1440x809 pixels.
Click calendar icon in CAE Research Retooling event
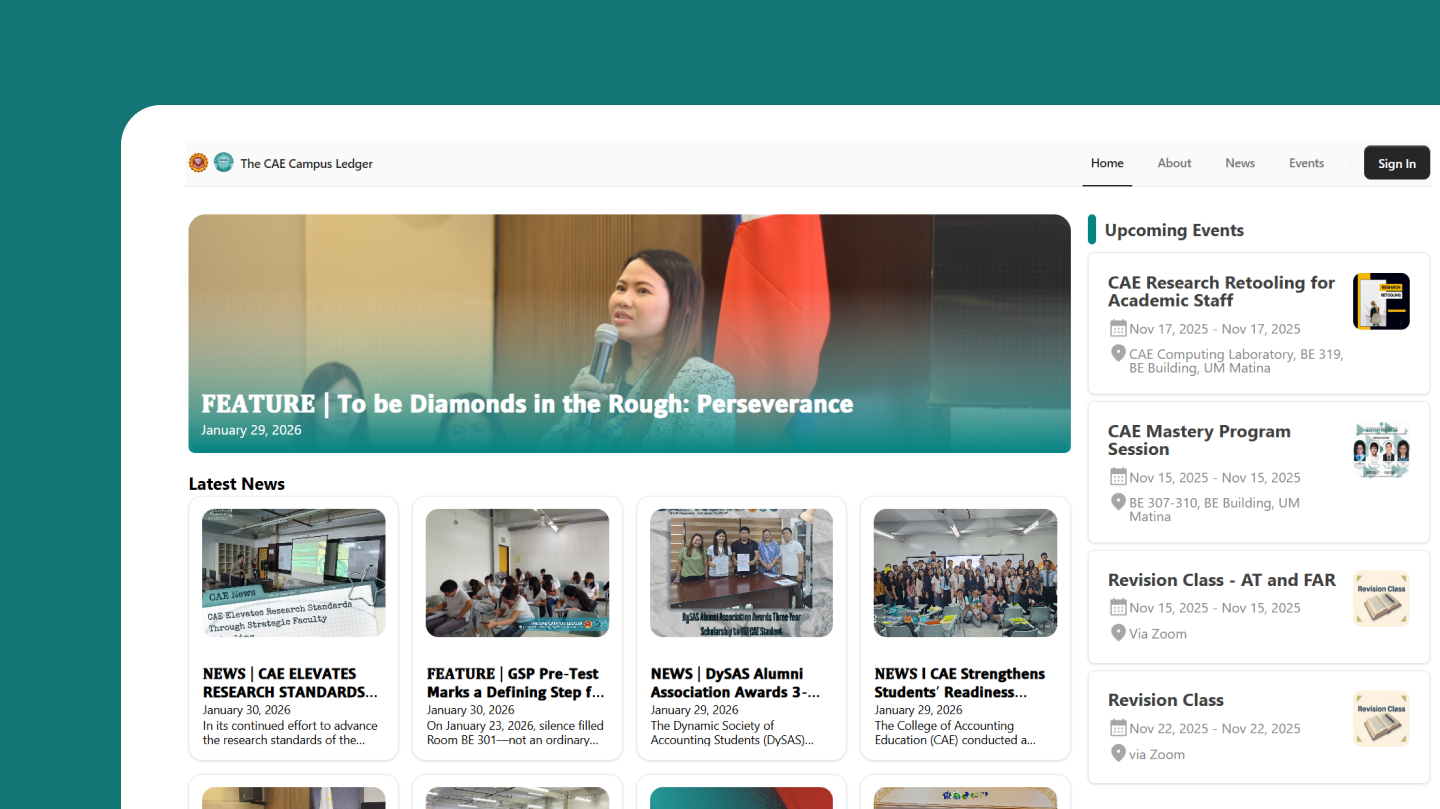(x=1118, y=329)
